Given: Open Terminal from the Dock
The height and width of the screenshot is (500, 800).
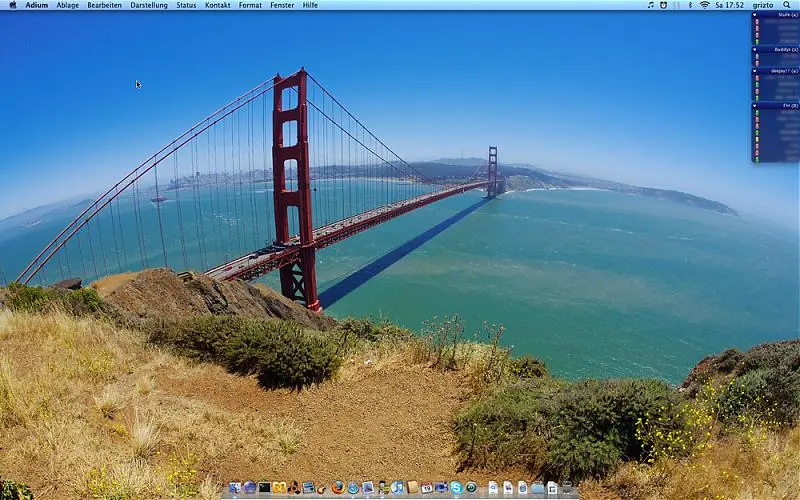Looking at the screenshot, I should pyautogui.click(x=264, y=488).
